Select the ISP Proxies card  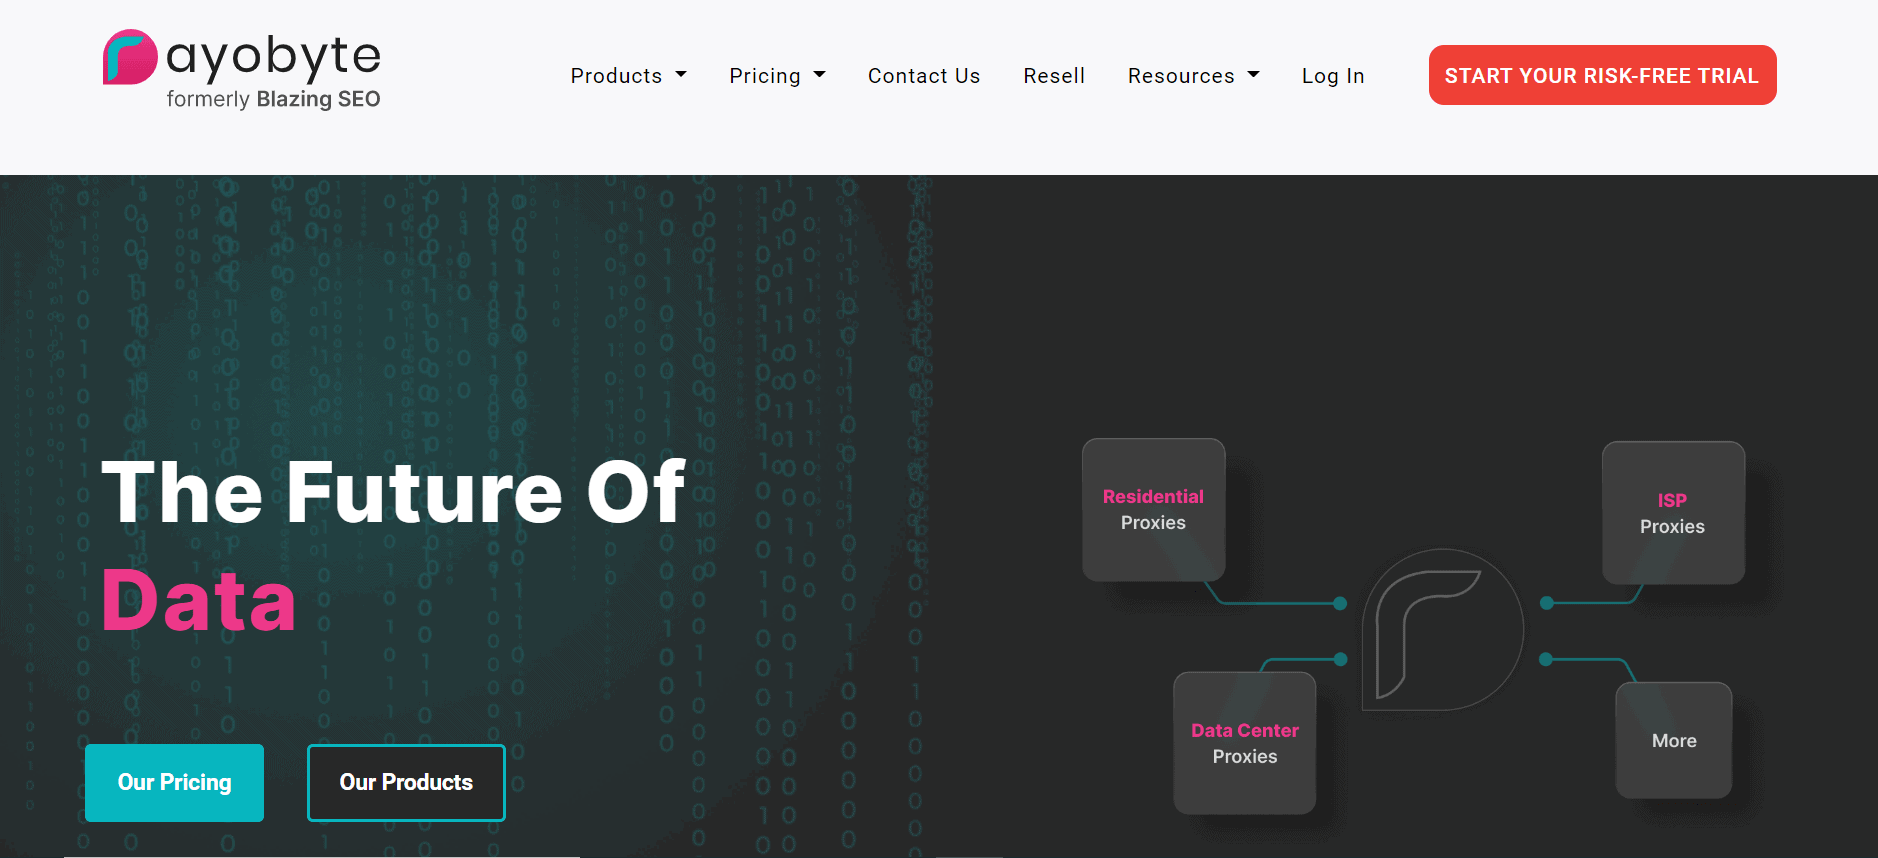pyautogui.click(x=1673, y=513)
